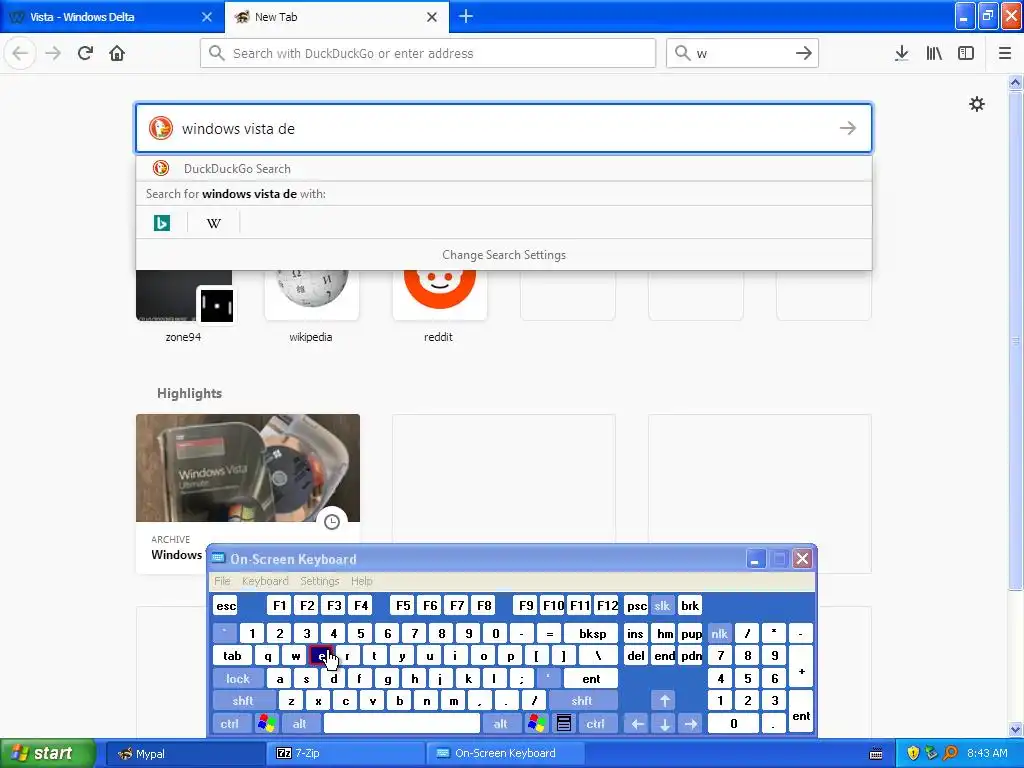This screenshot has width=1024, height=768.
Task: Select the New Tab tab
Action: click(x=337, y=17)
